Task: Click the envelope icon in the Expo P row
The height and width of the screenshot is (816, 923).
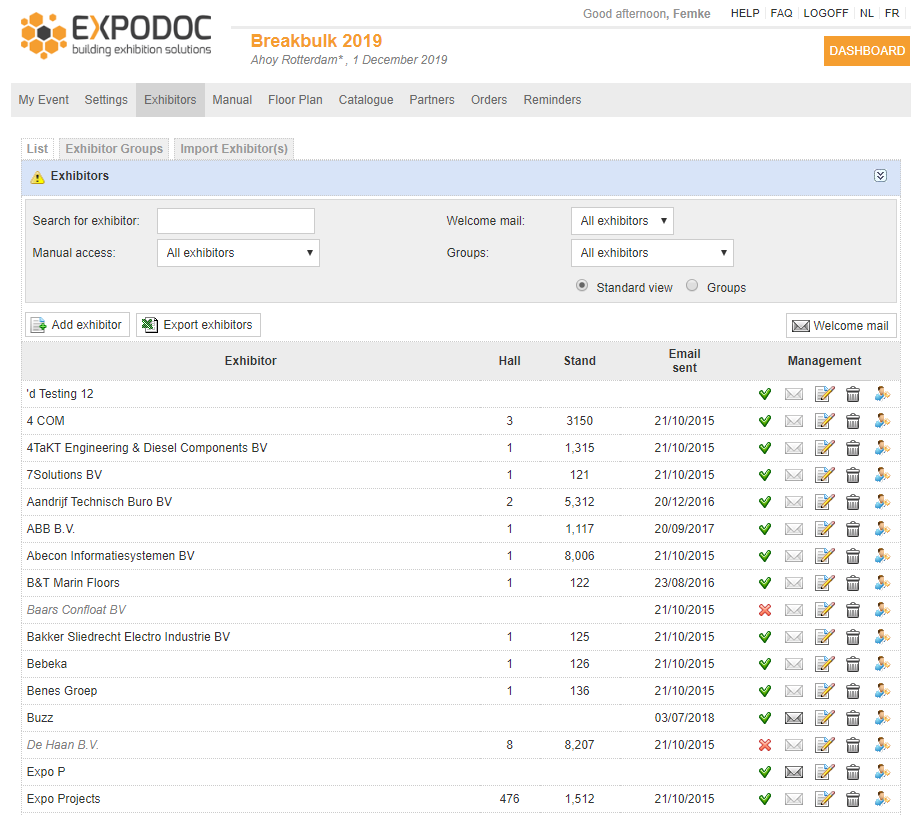Action: coord(793,772)
